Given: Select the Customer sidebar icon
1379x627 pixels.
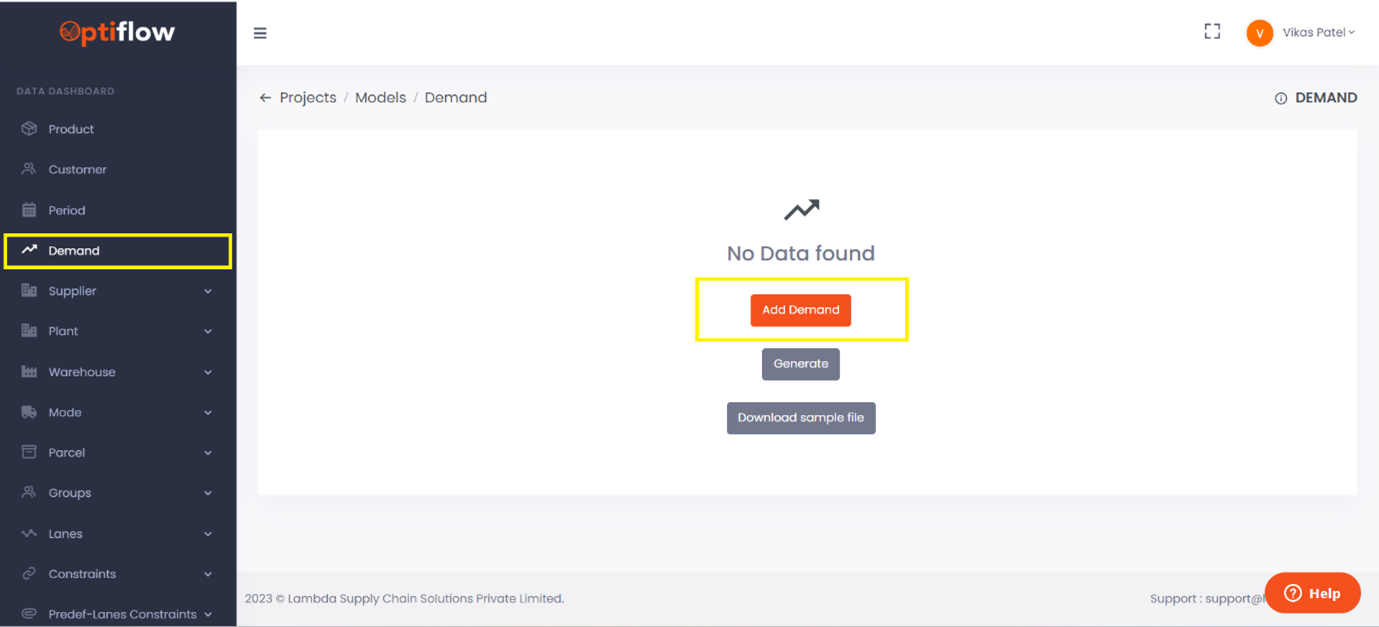Looking at the screenshot, I should tap(28, 169).
